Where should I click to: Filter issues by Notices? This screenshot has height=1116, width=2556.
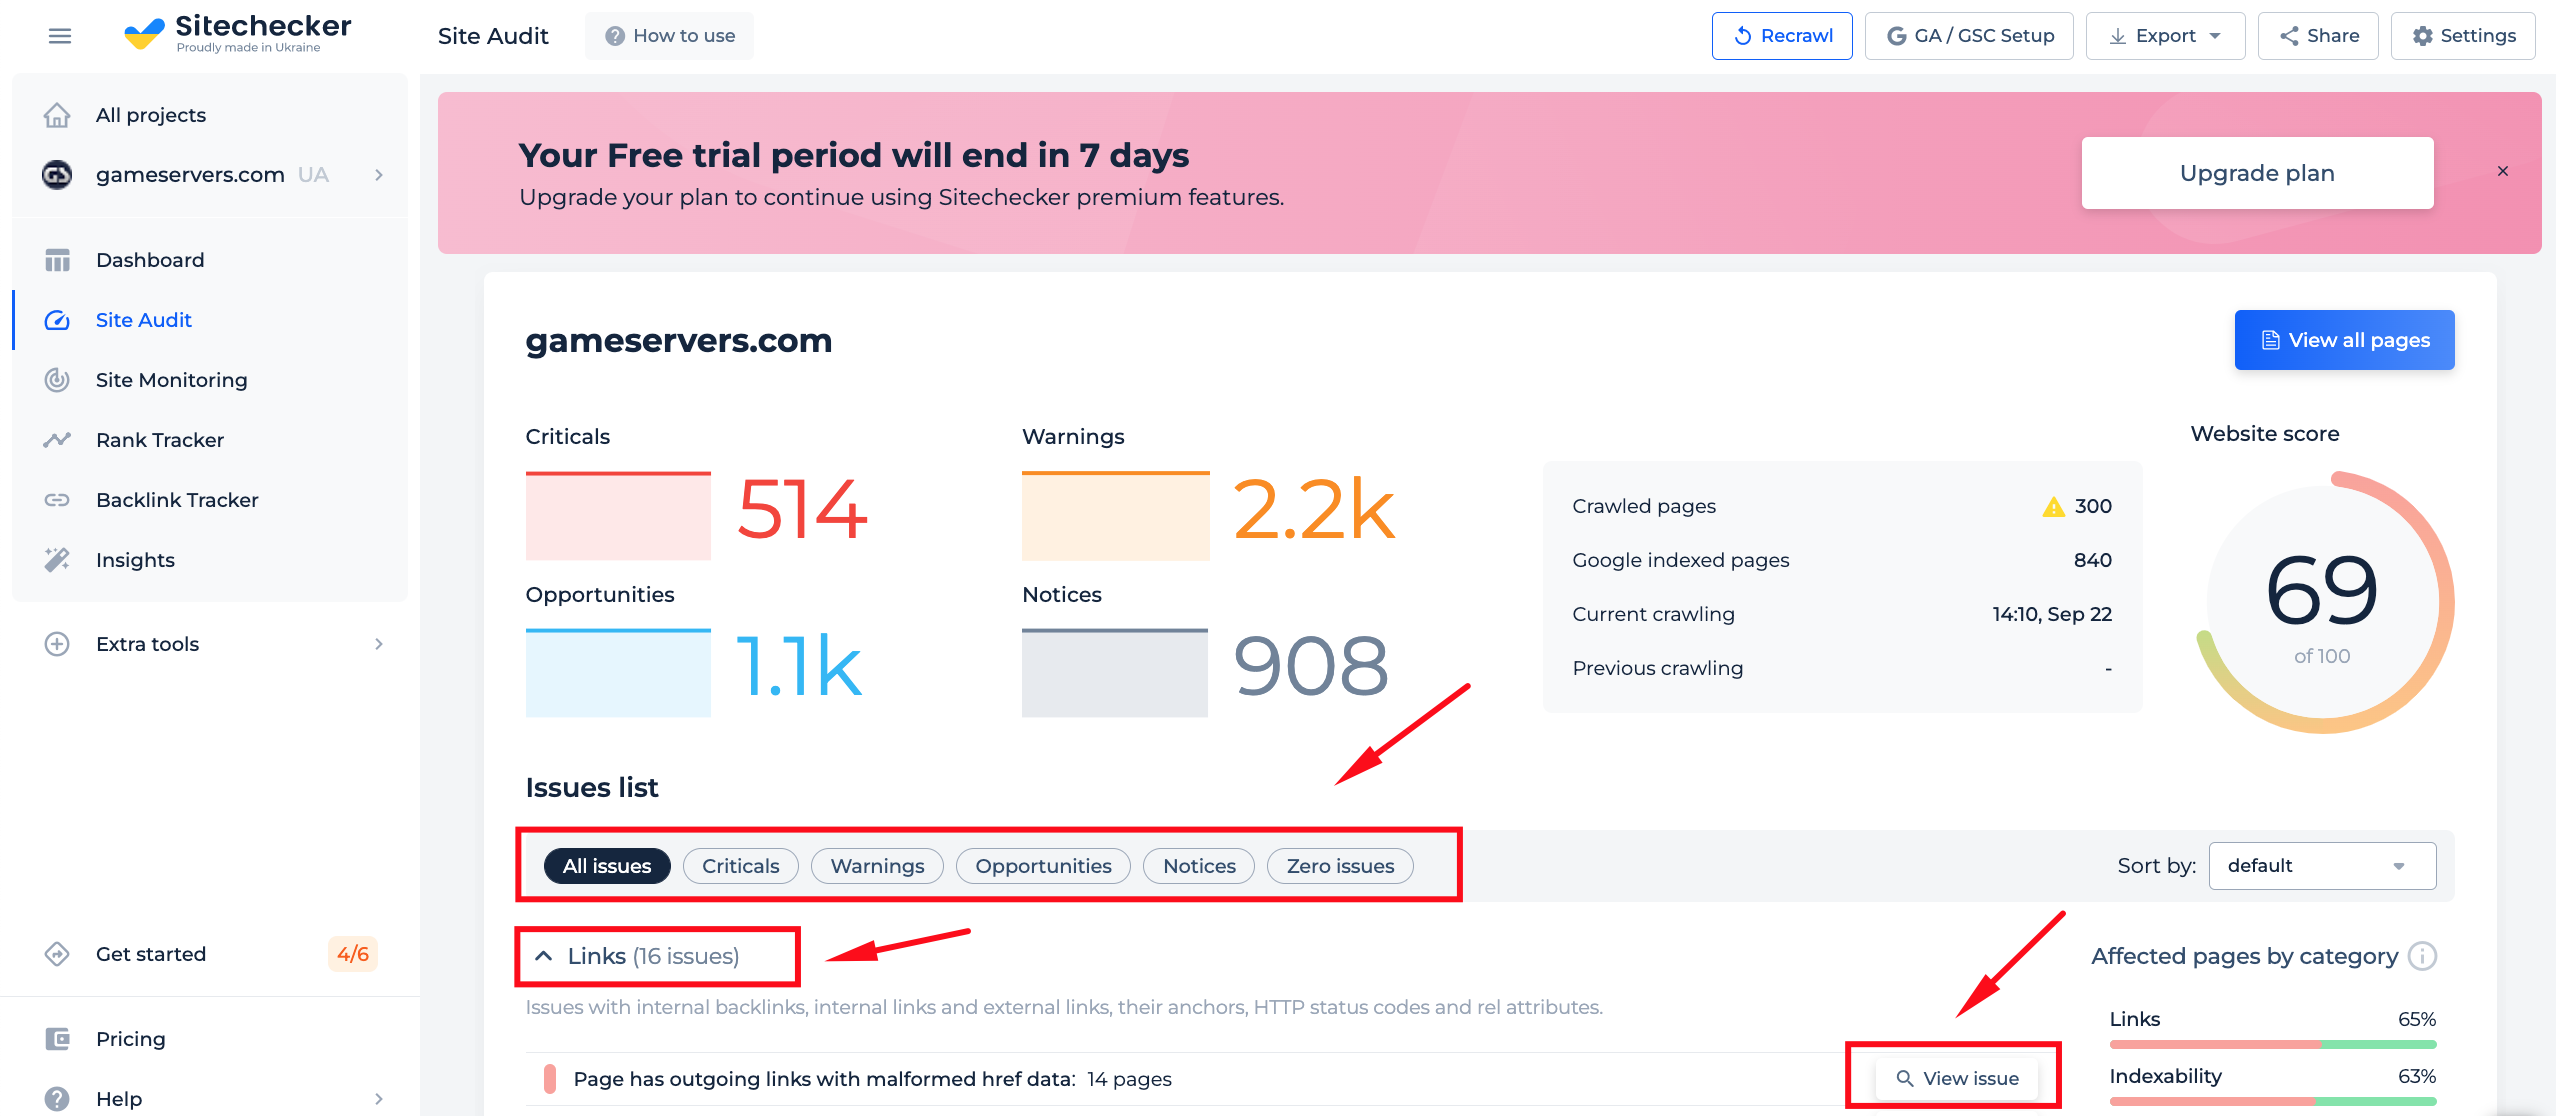pyautogui.click(x=1199, y=866)
